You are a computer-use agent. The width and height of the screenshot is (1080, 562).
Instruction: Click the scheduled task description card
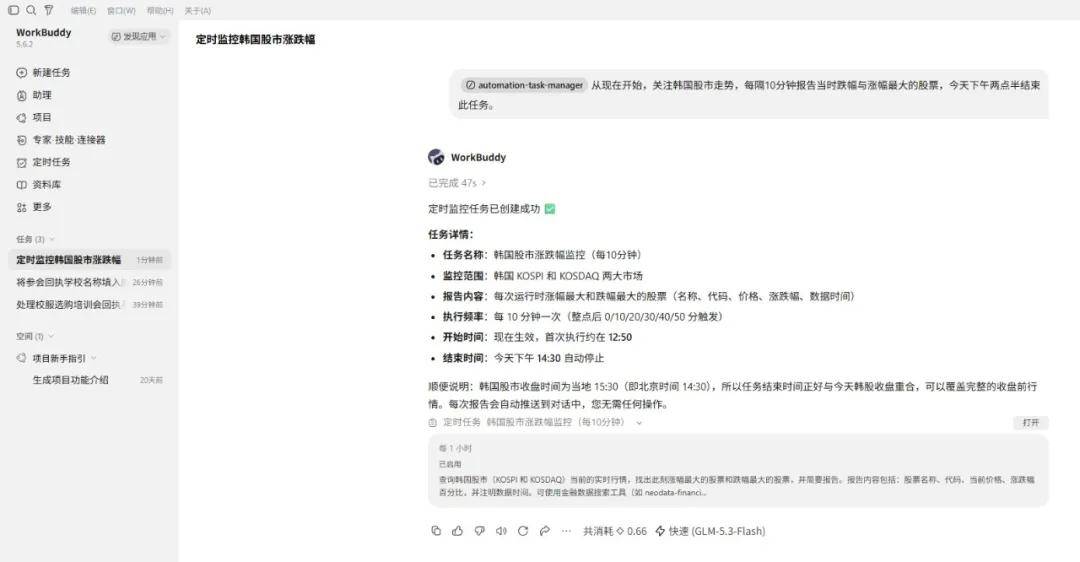(738, 470)
